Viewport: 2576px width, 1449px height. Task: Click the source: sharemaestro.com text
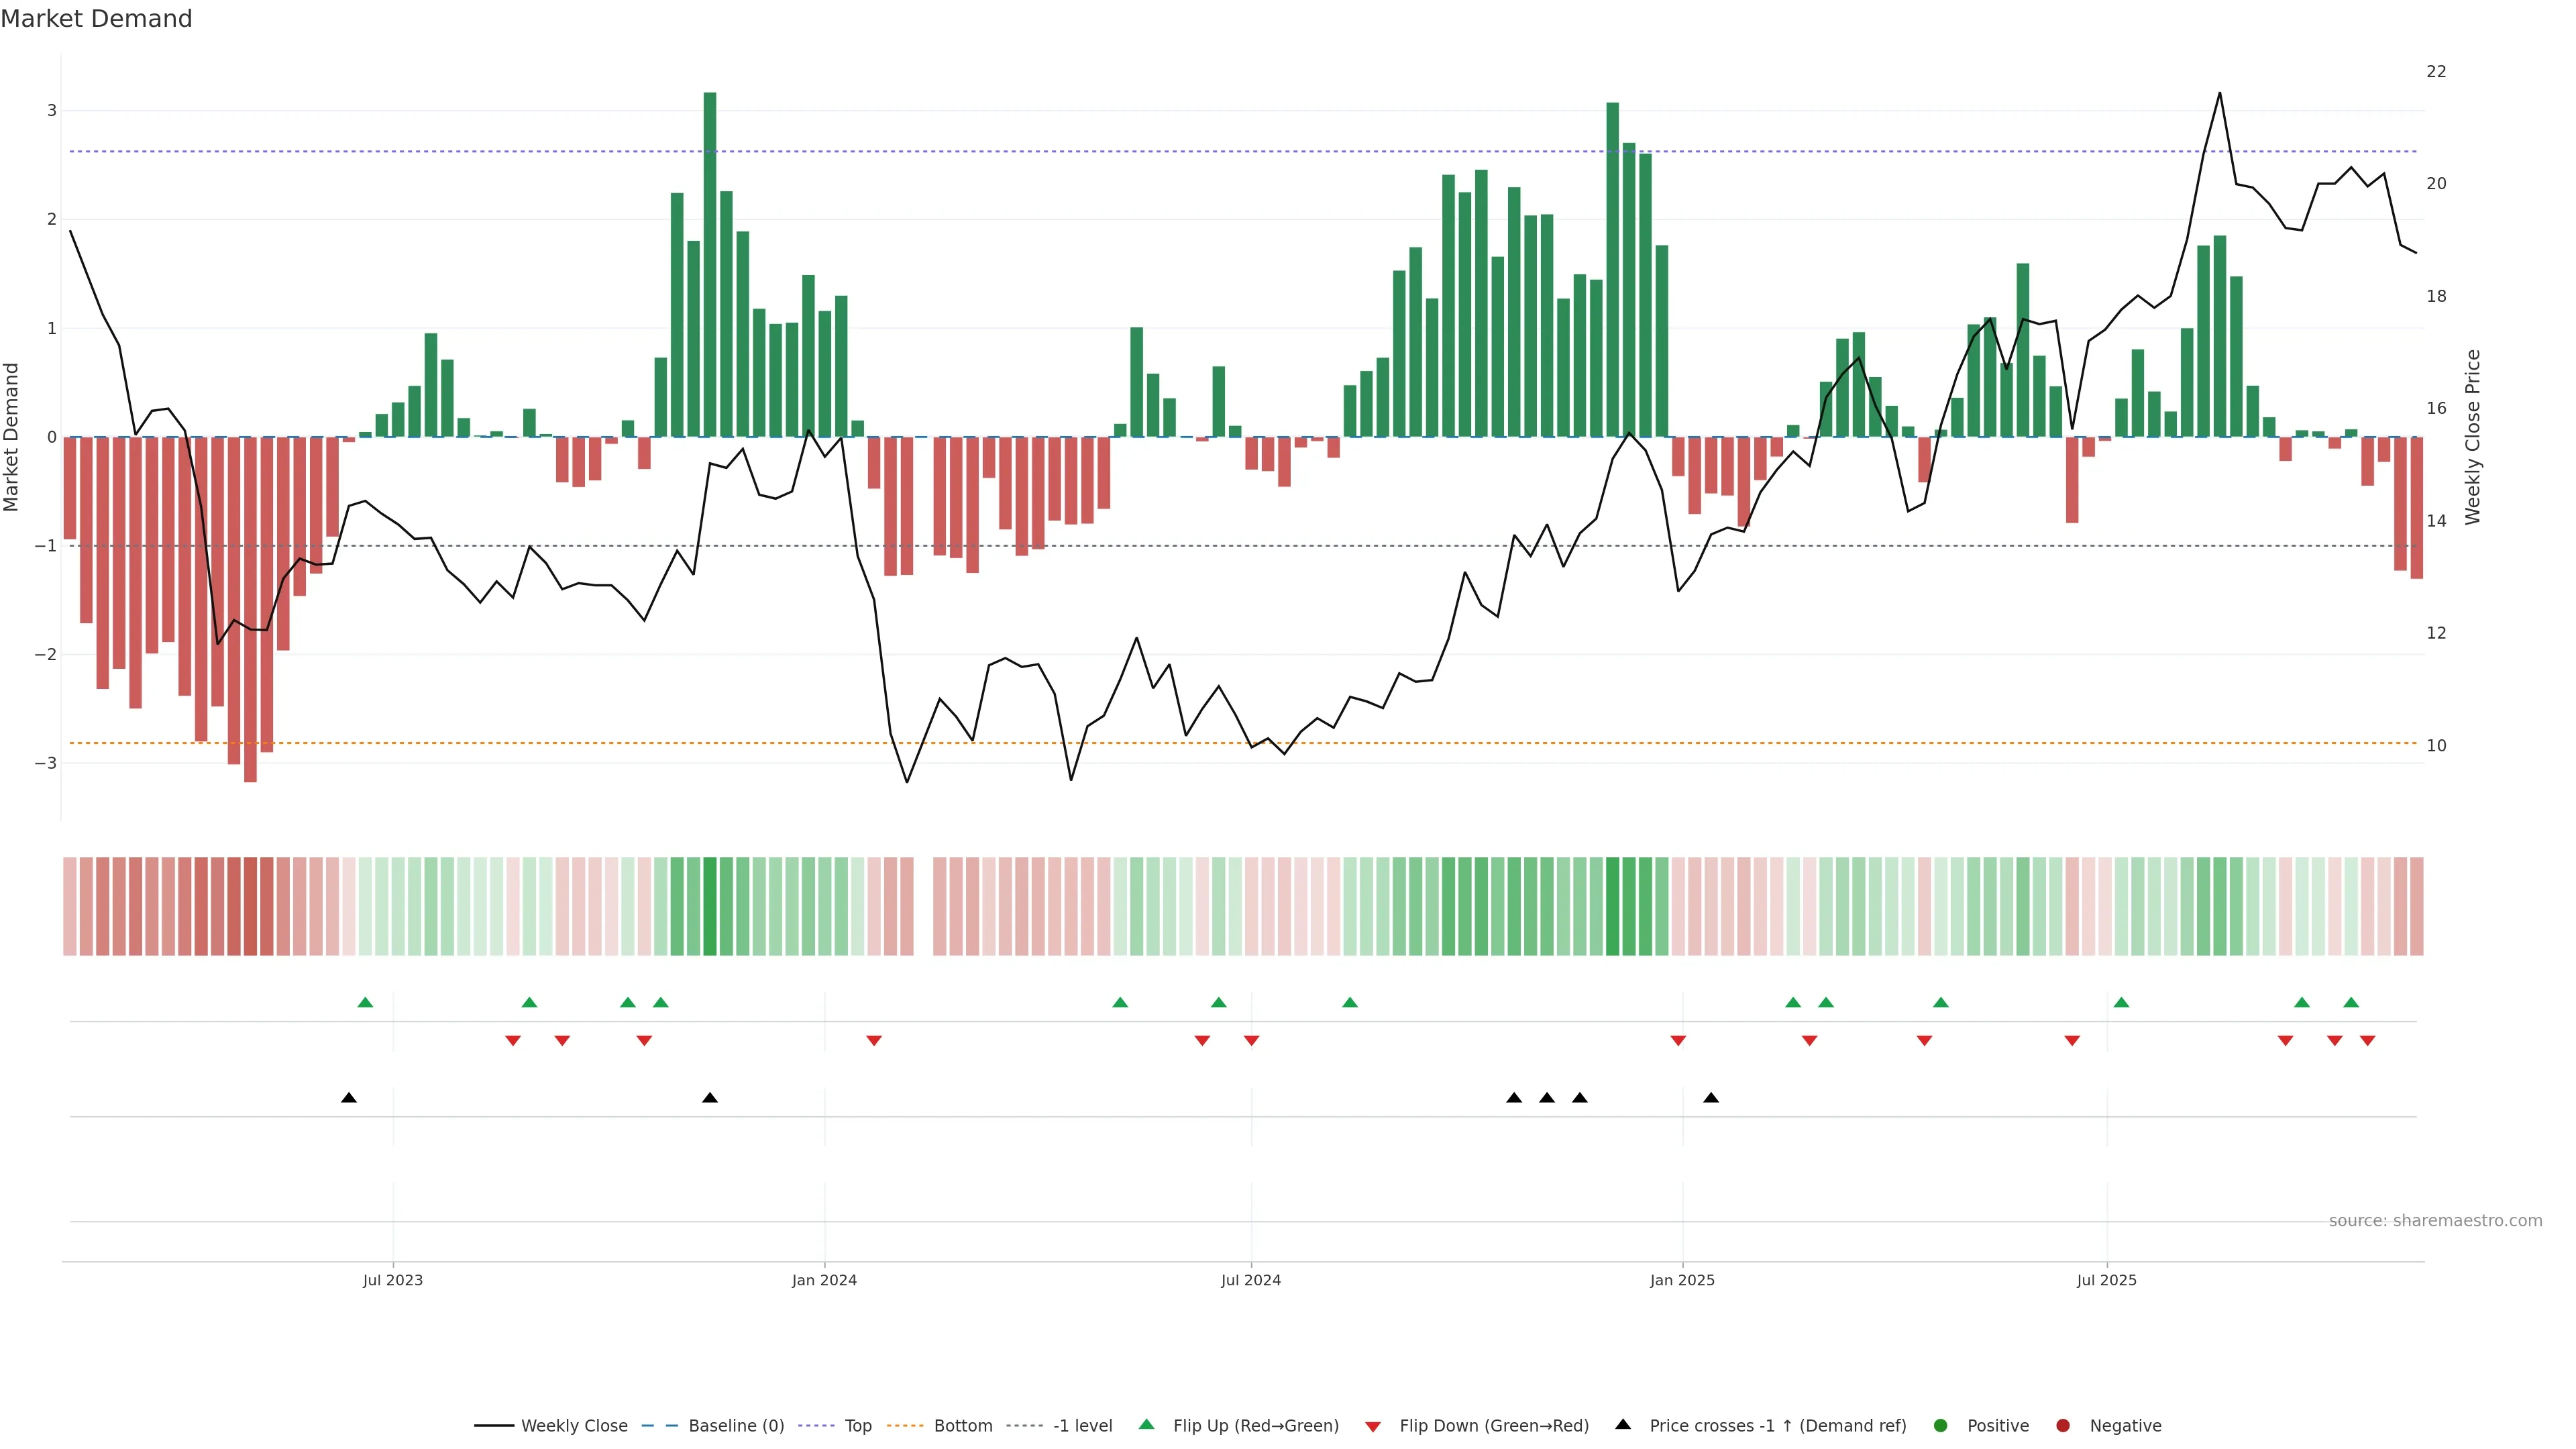(x=2435, y=1221)
